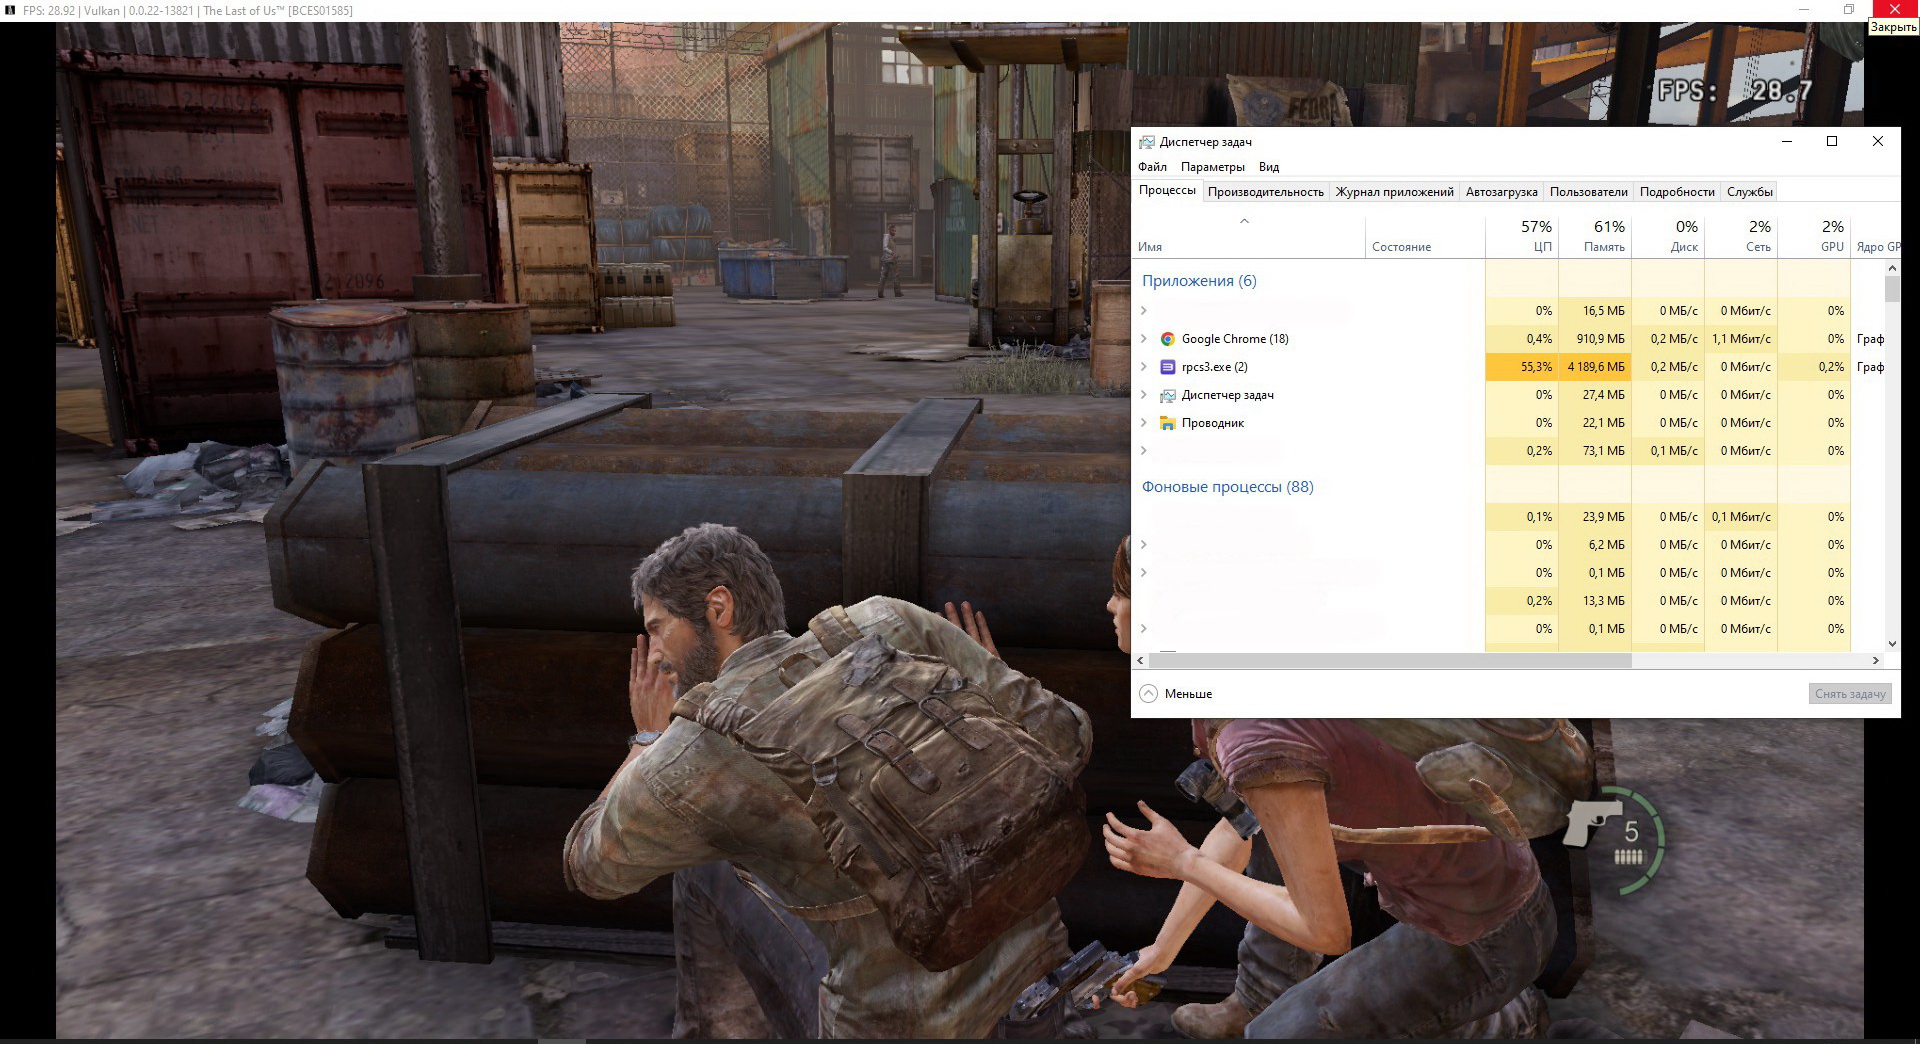Click the 13,3 МБ background process memory cell
Screen dimensions: 1920x1044
click(1594, 601)
